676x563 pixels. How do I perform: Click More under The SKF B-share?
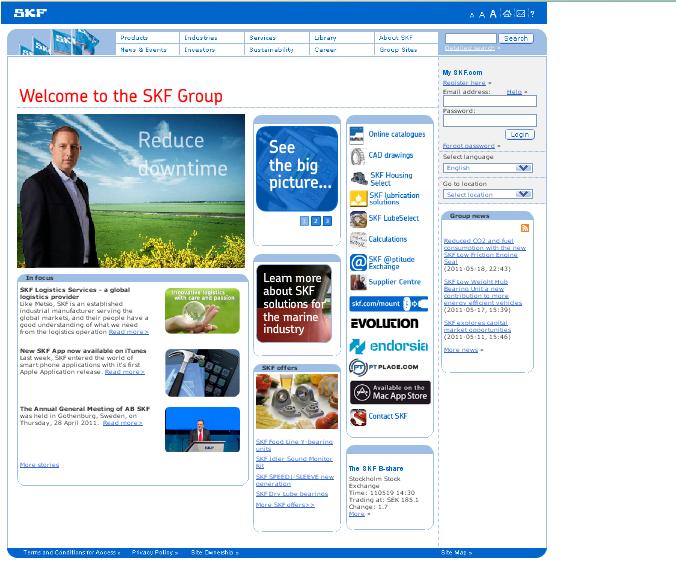357,514
